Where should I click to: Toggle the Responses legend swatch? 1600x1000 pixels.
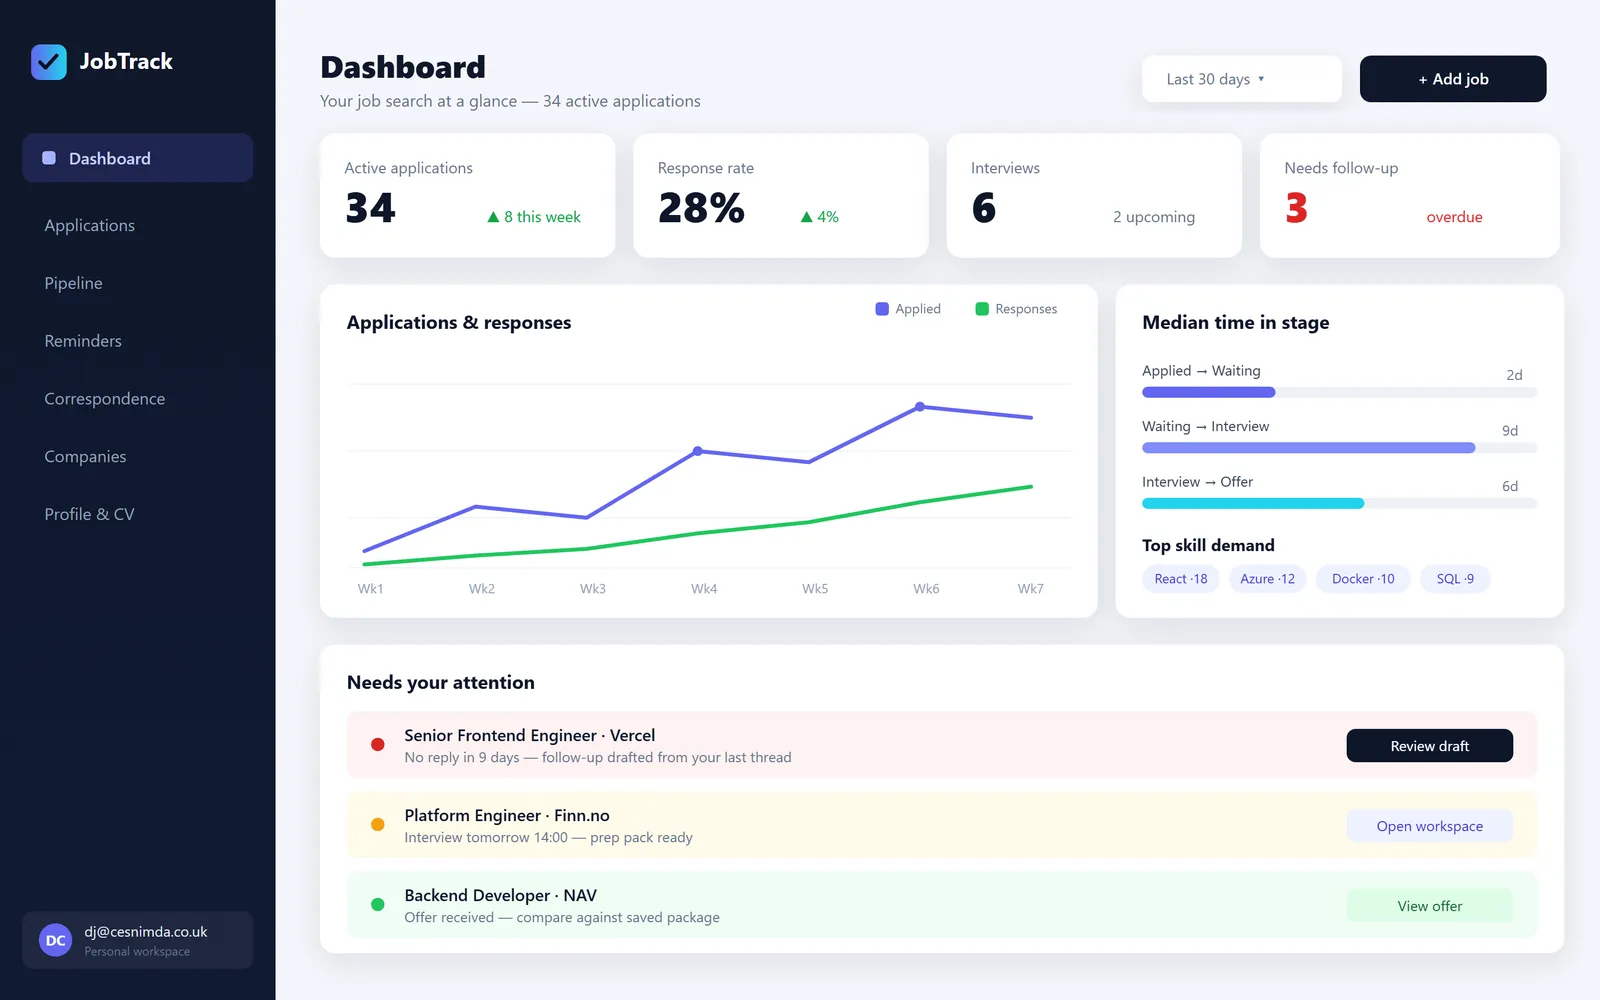pyautogui.click(x=982, y=309)
